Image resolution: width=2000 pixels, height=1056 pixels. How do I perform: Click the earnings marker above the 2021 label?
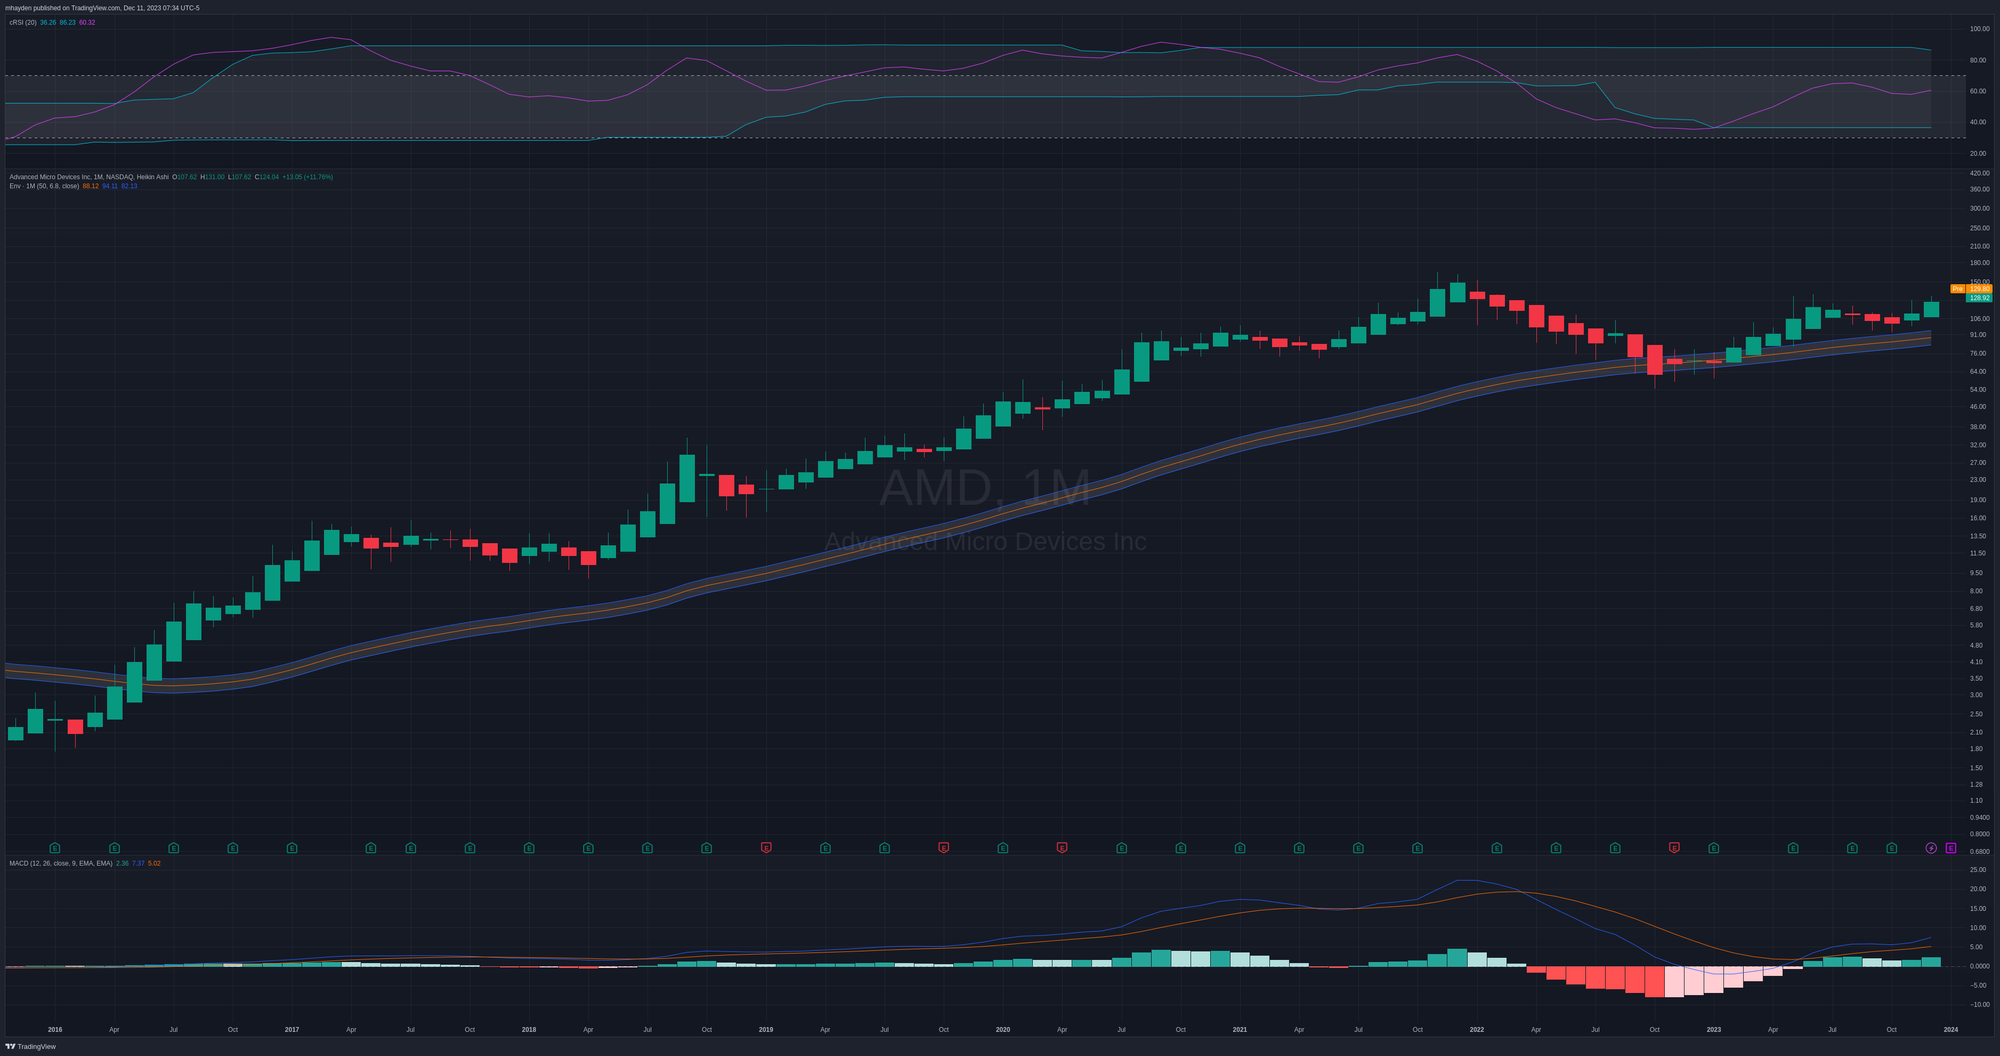click(1240, 848)
